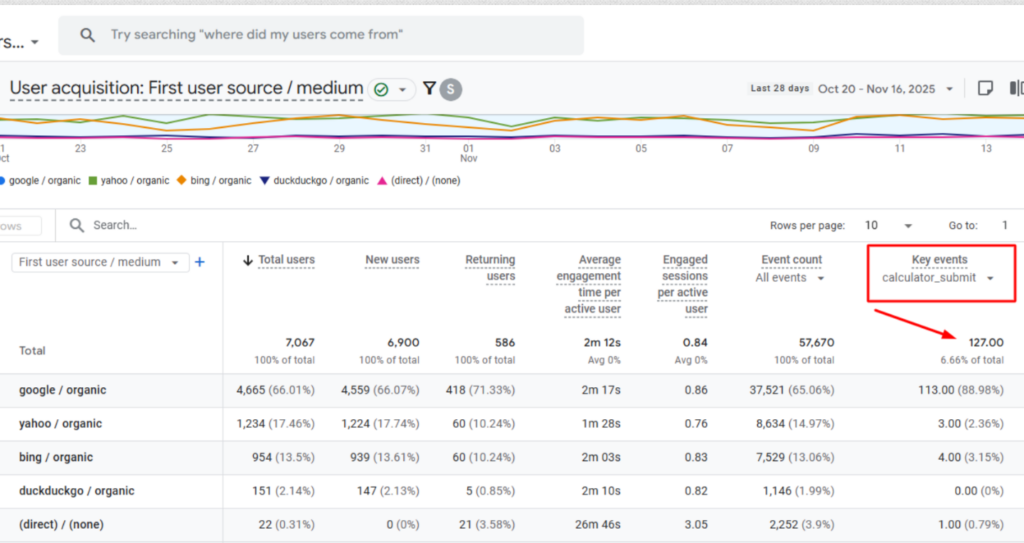Click the magnifier icon in table search
Viewport: 1024px width, 543px height.
[77, 226]
